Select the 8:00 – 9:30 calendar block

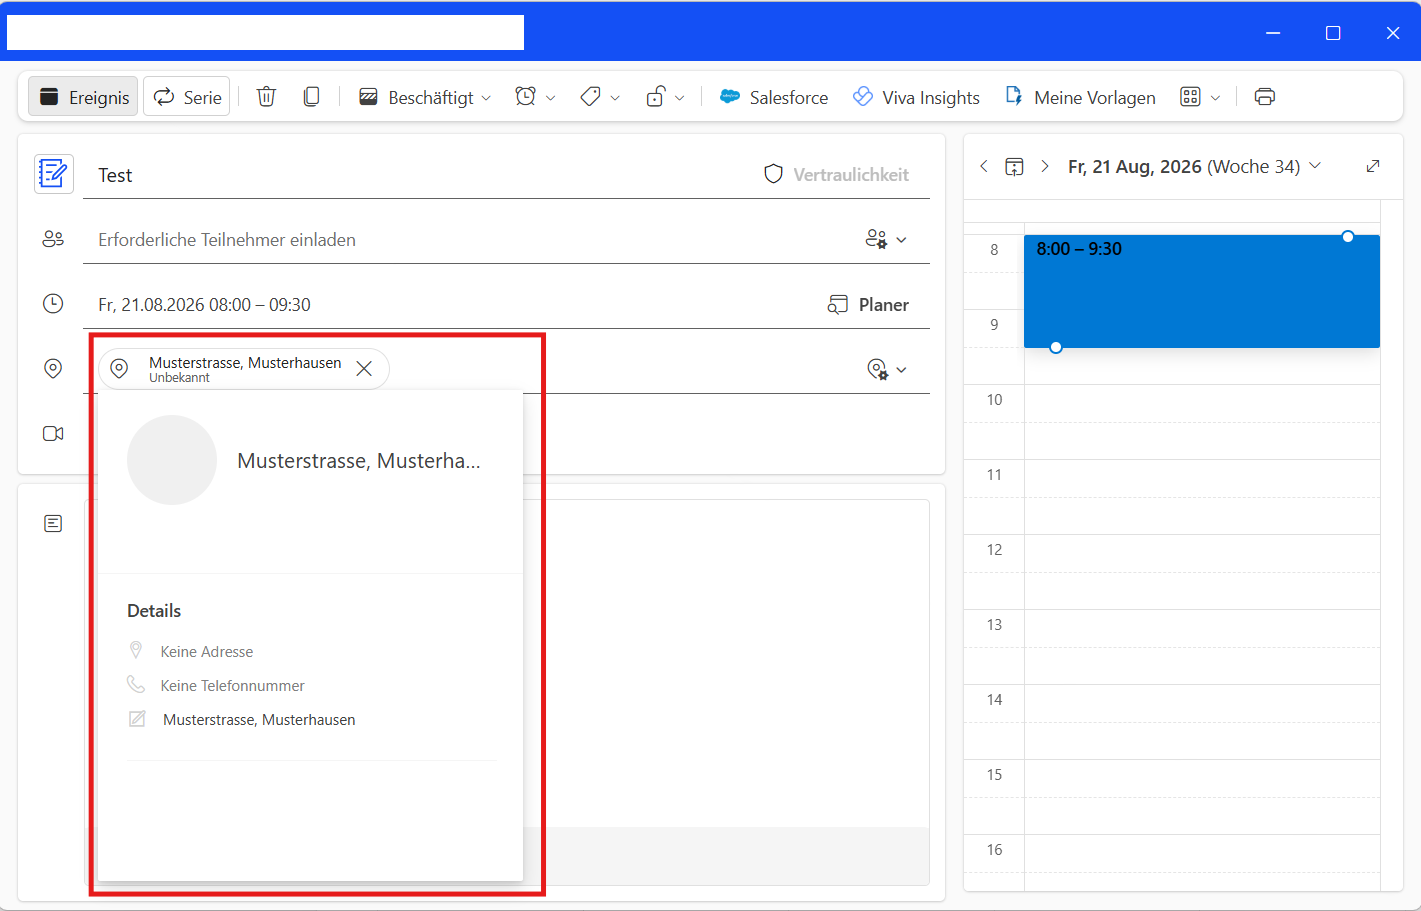coord(1201,291)
